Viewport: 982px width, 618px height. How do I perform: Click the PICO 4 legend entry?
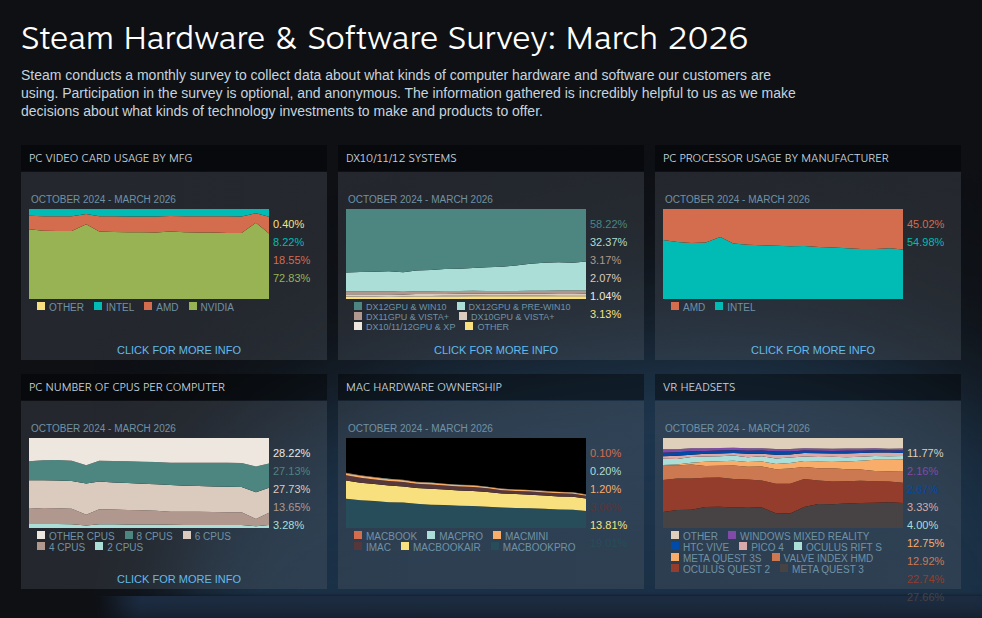pyautogui.click(x=762, y=547)
